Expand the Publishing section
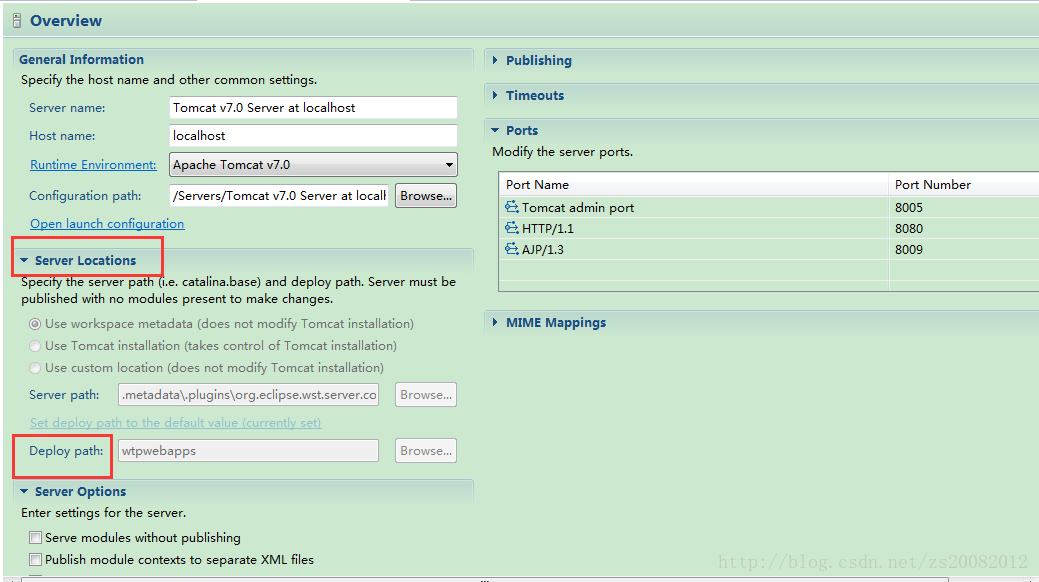 point(495,60)
